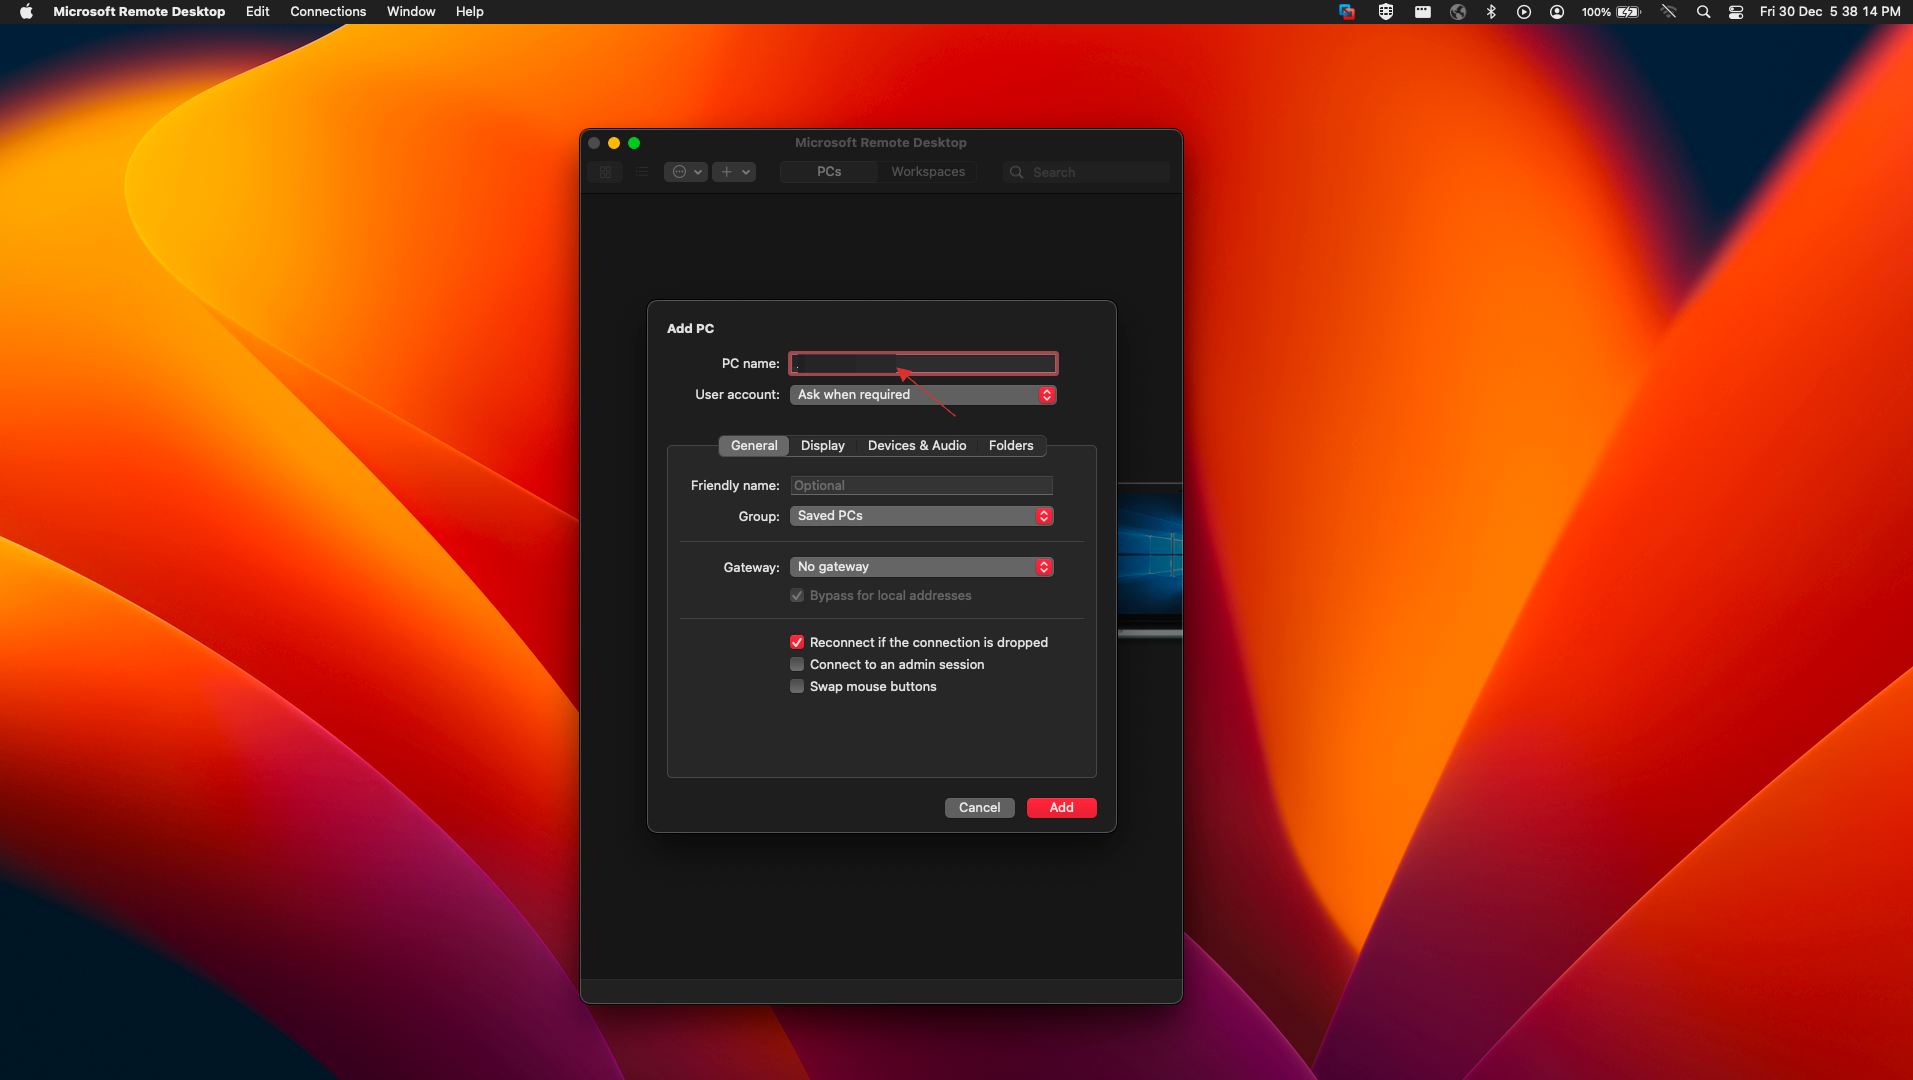Click the Wi-Fi status icon
Screen dimensions: 1913x1080
click(1668, 12)
